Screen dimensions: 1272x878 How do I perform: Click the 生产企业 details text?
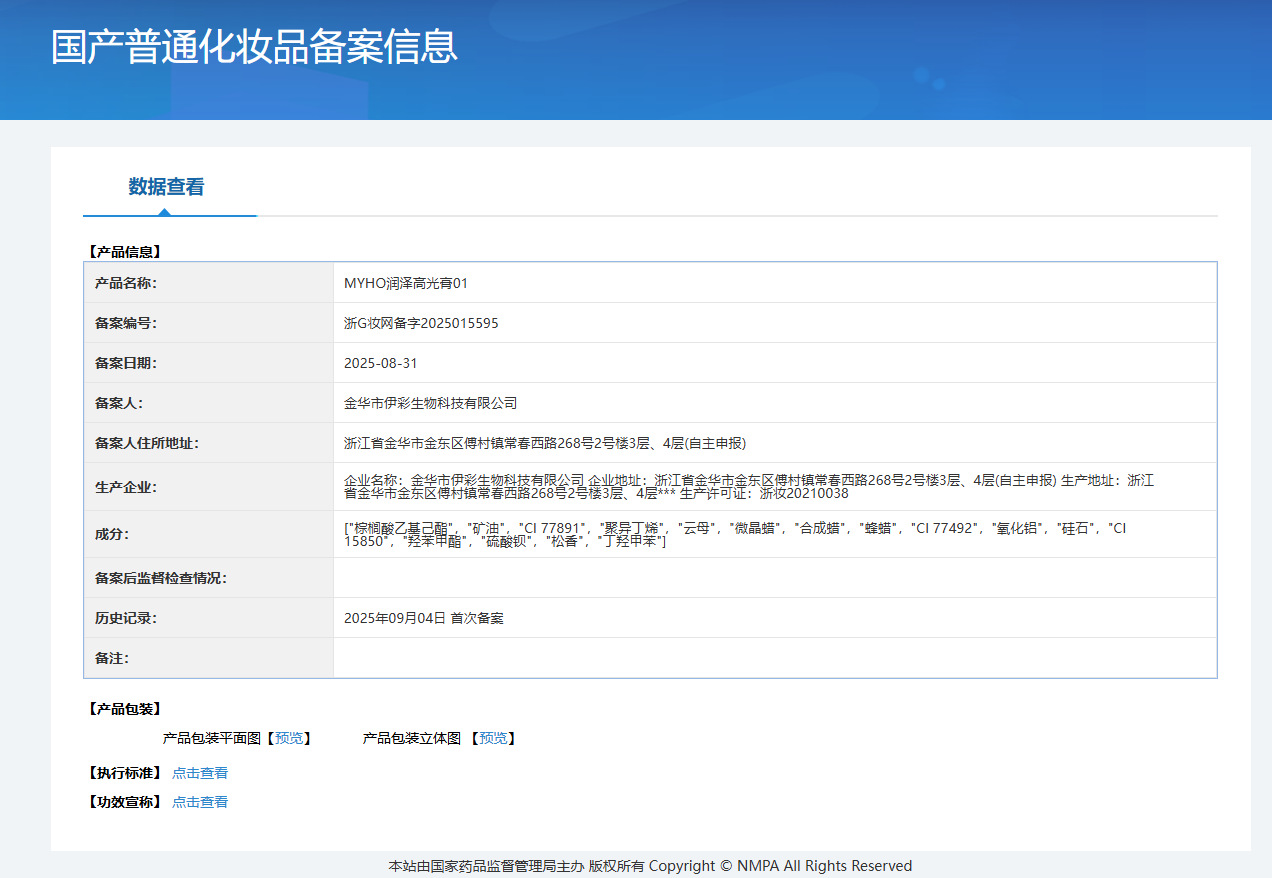click(x=748, y=487)
